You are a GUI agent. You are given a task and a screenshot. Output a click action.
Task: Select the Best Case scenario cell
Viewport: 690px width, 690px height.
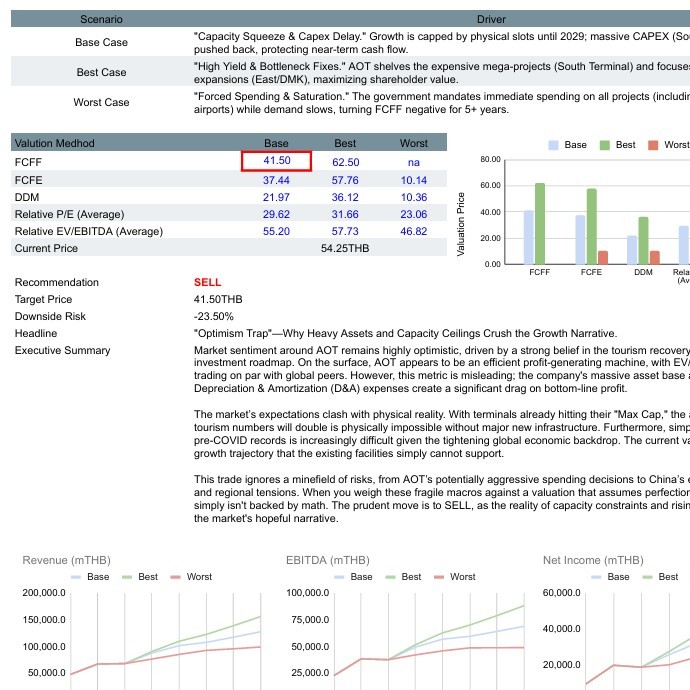(101, 72)
